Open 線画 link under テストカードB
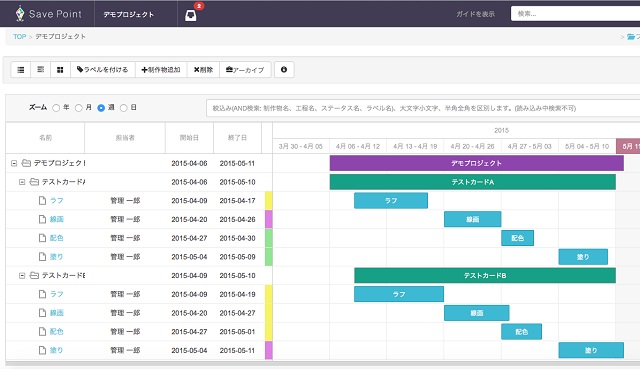The image size is (640, 369). click(x=57, y=313)
